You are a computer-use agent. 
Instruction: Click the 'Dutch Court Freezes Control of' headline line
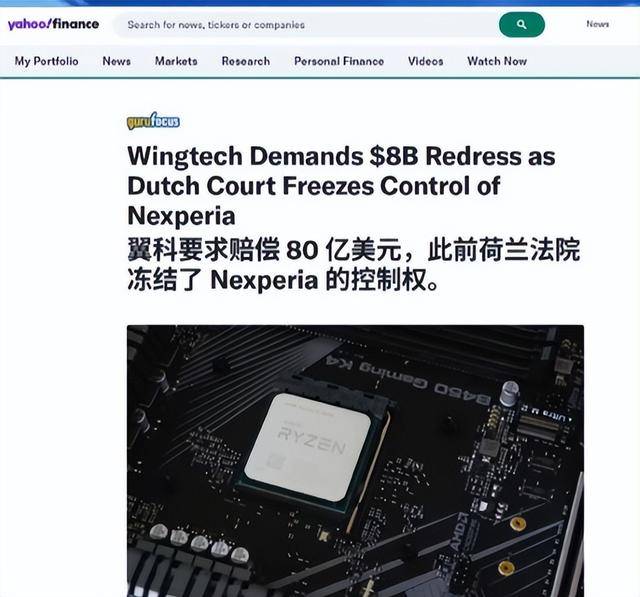313,186
